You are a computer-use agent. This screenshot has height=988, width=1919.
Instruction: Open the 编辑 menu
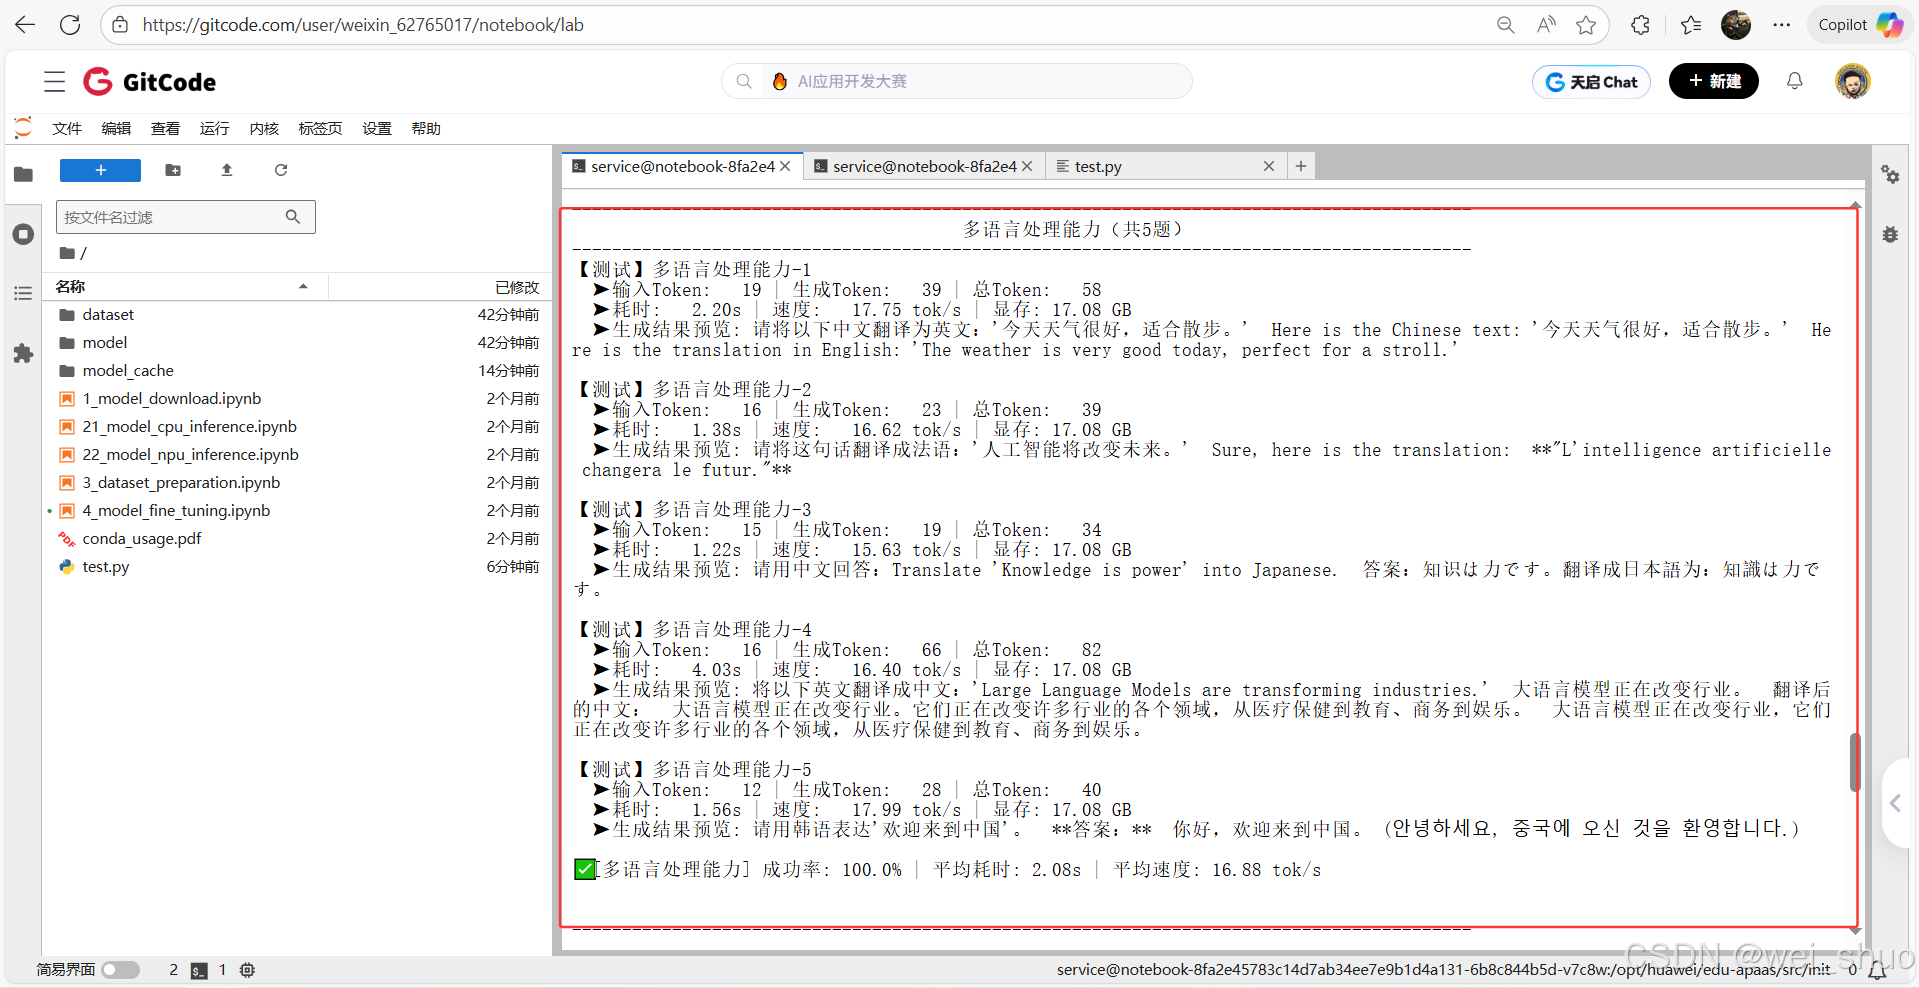coord(116,128)
